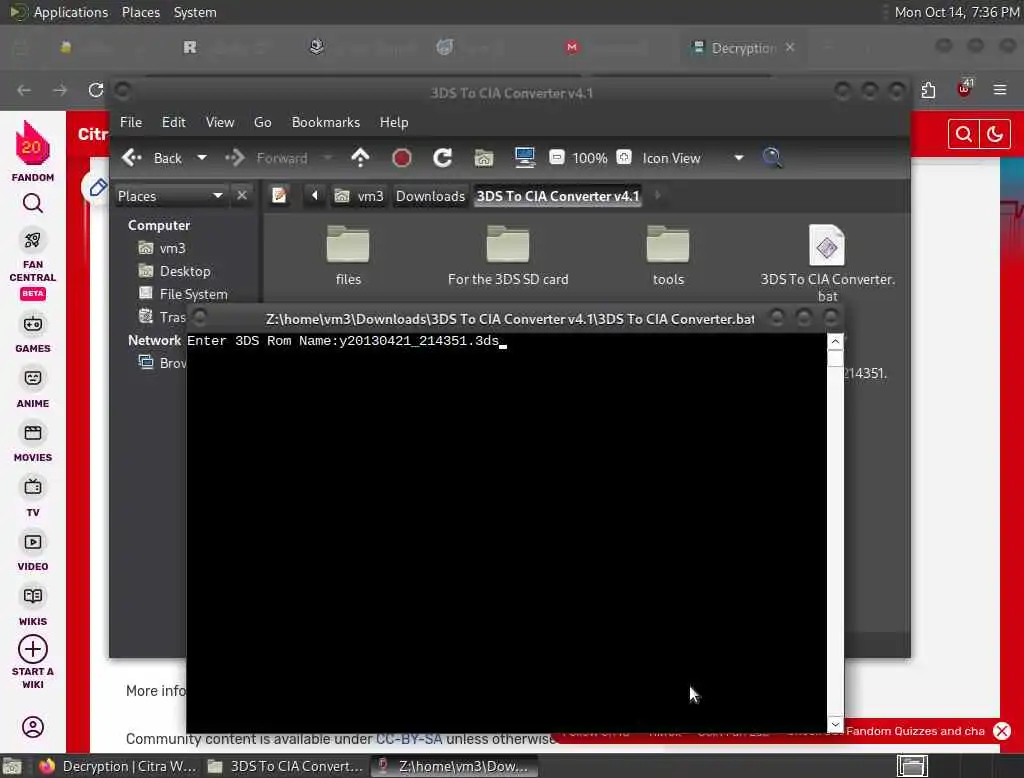Viewport: 1024px width, 778px height.
Task: Go back in the browser
Action: [x=24, y=89]
